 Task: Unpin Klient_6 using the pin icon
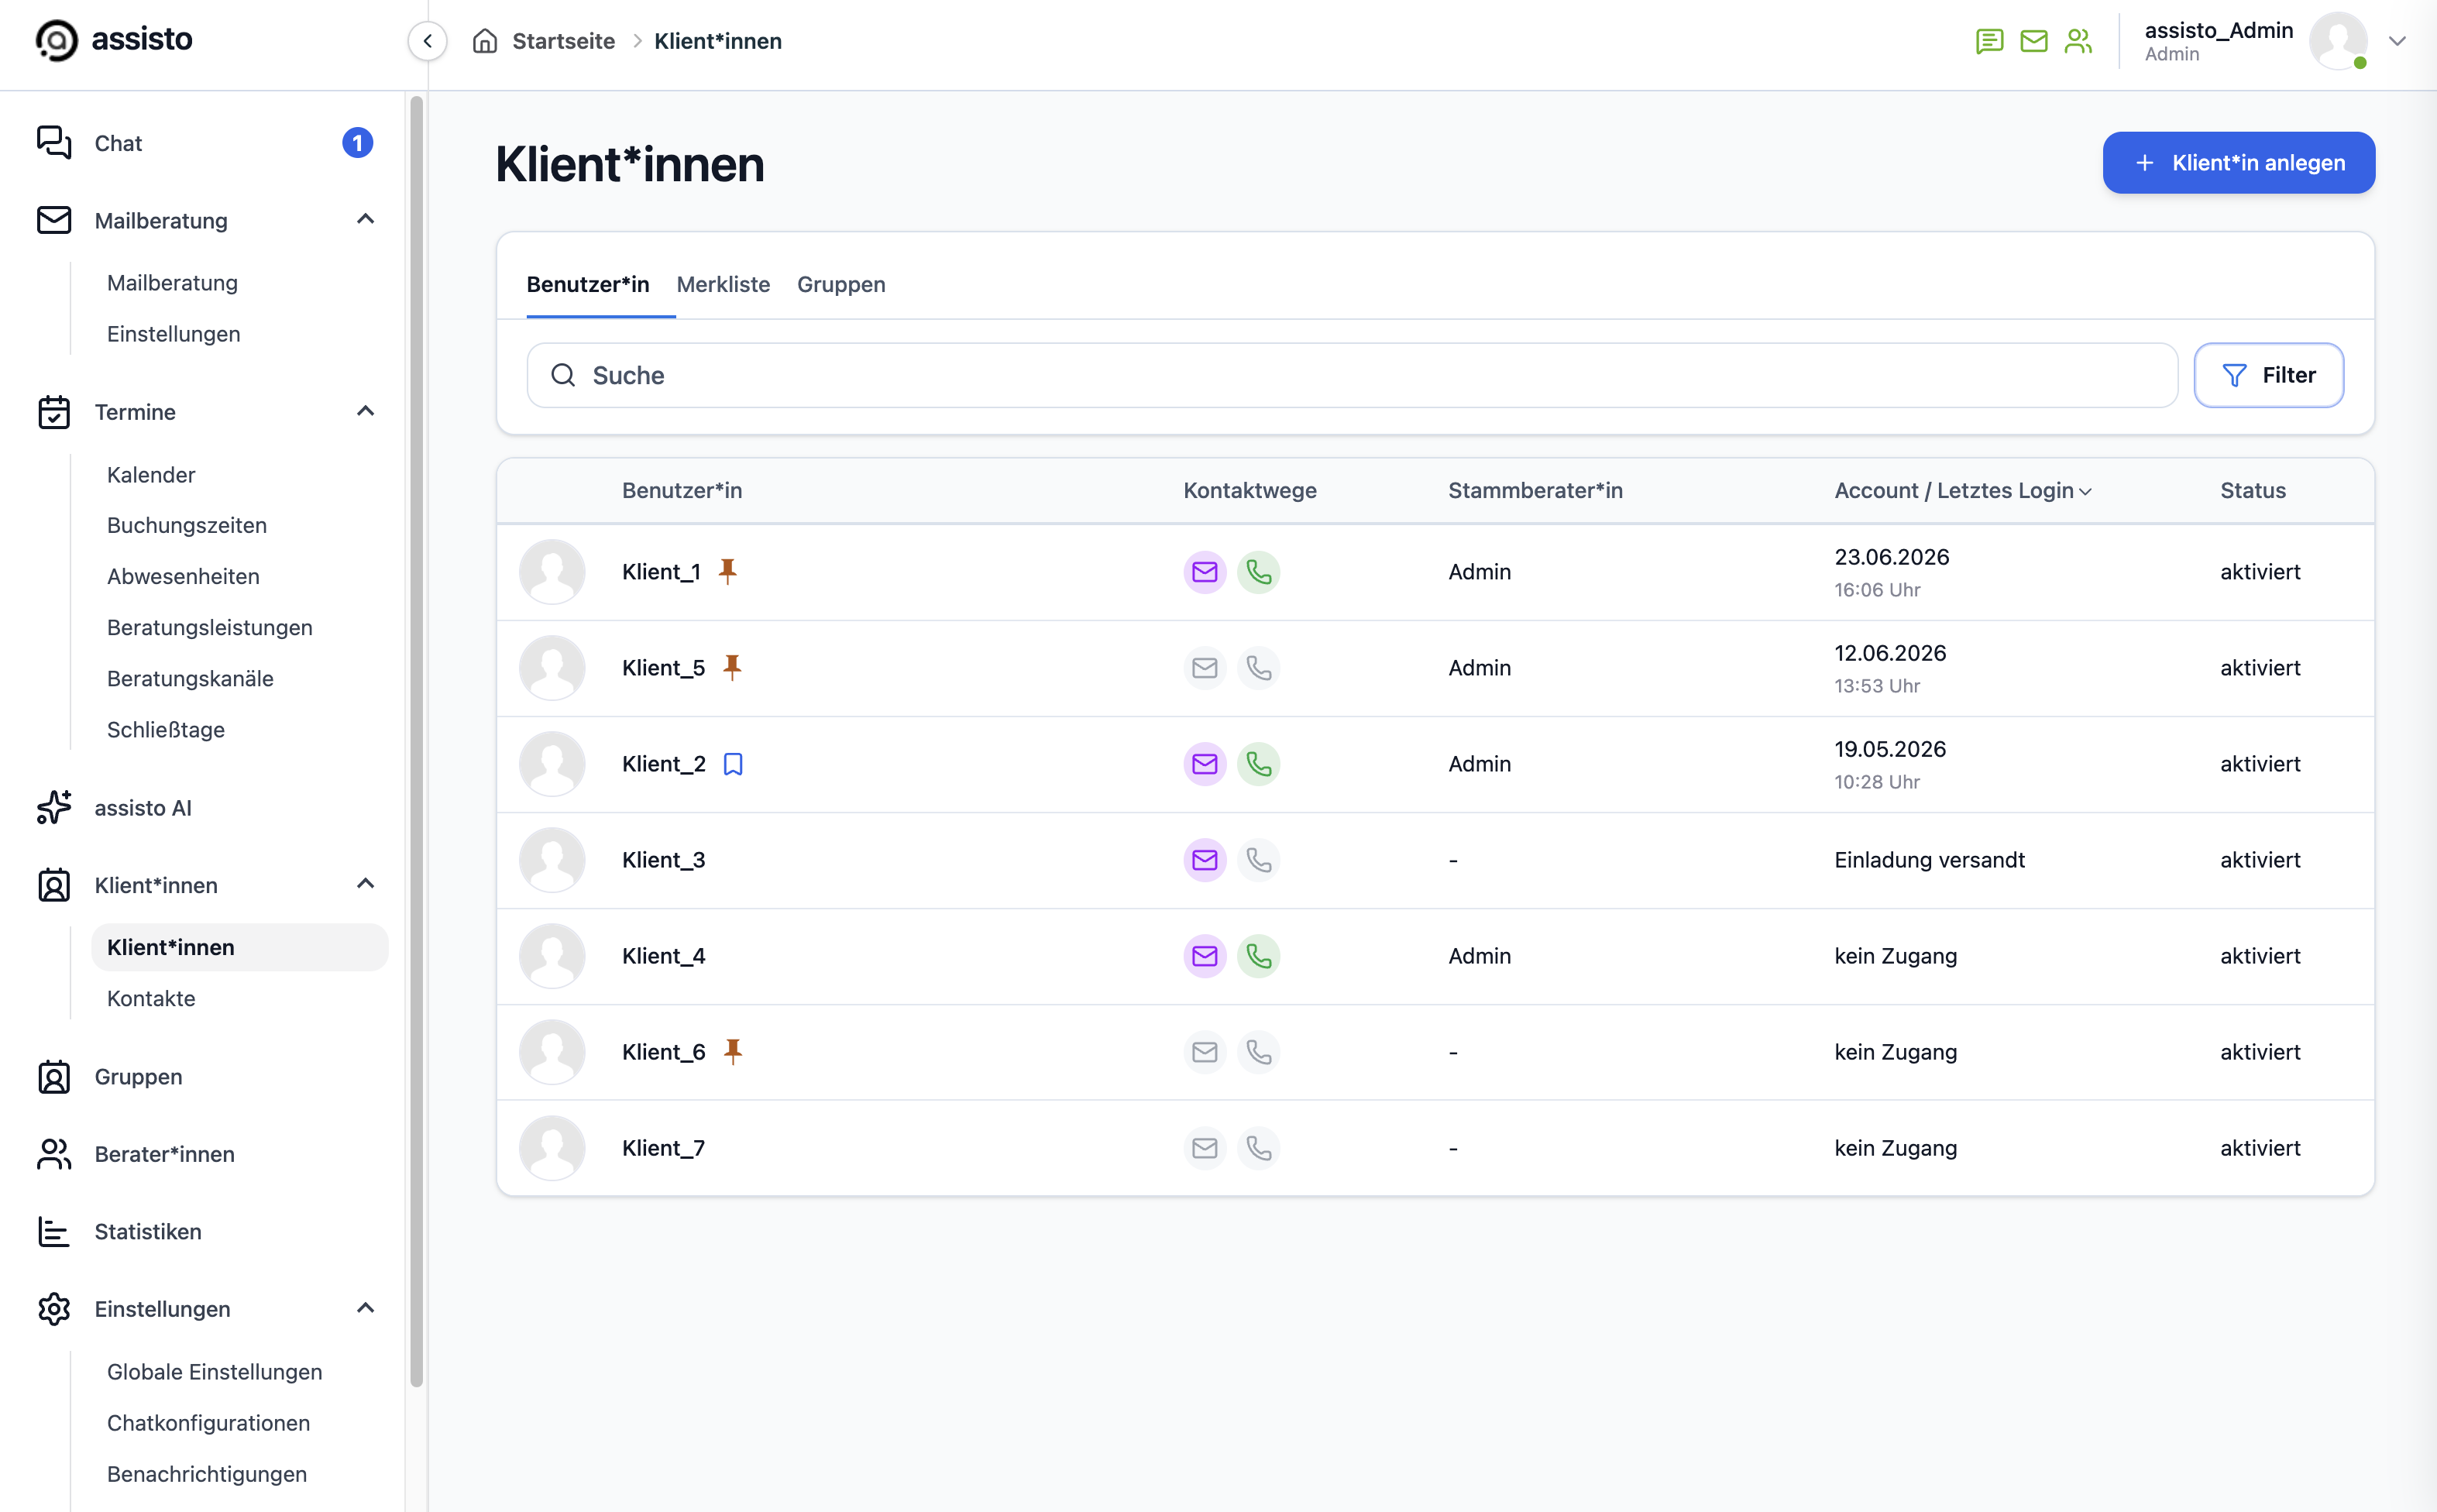(x=733, y=1051)
